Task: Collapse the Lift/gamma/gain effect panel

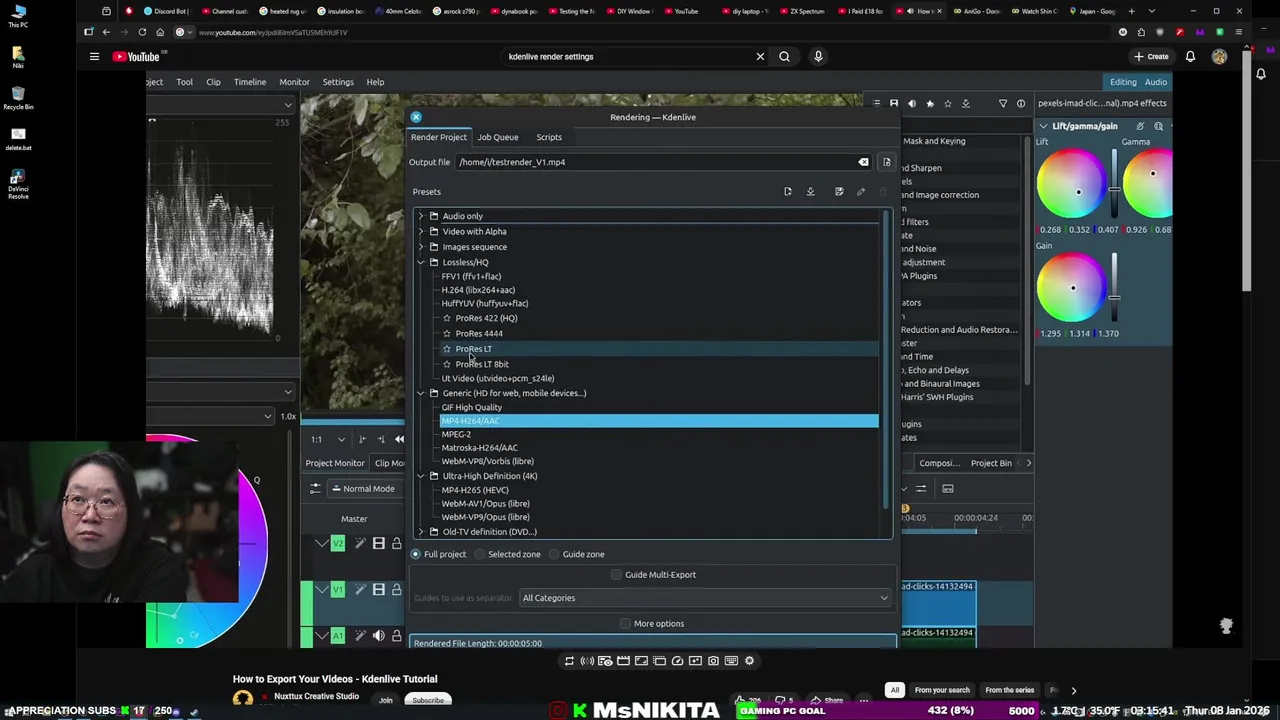Action: tap(1043, 126)
